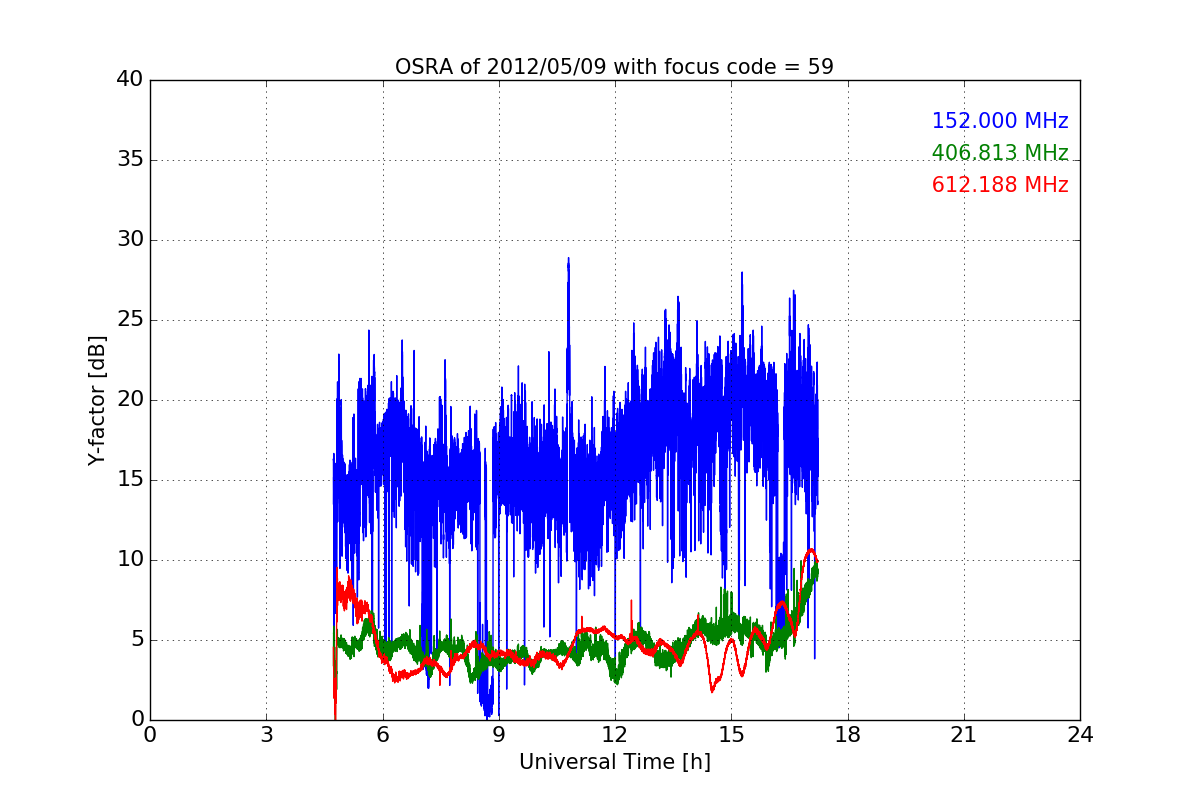
Task: Click the y-axis tick label 20
Action: [x=130, y=400]
